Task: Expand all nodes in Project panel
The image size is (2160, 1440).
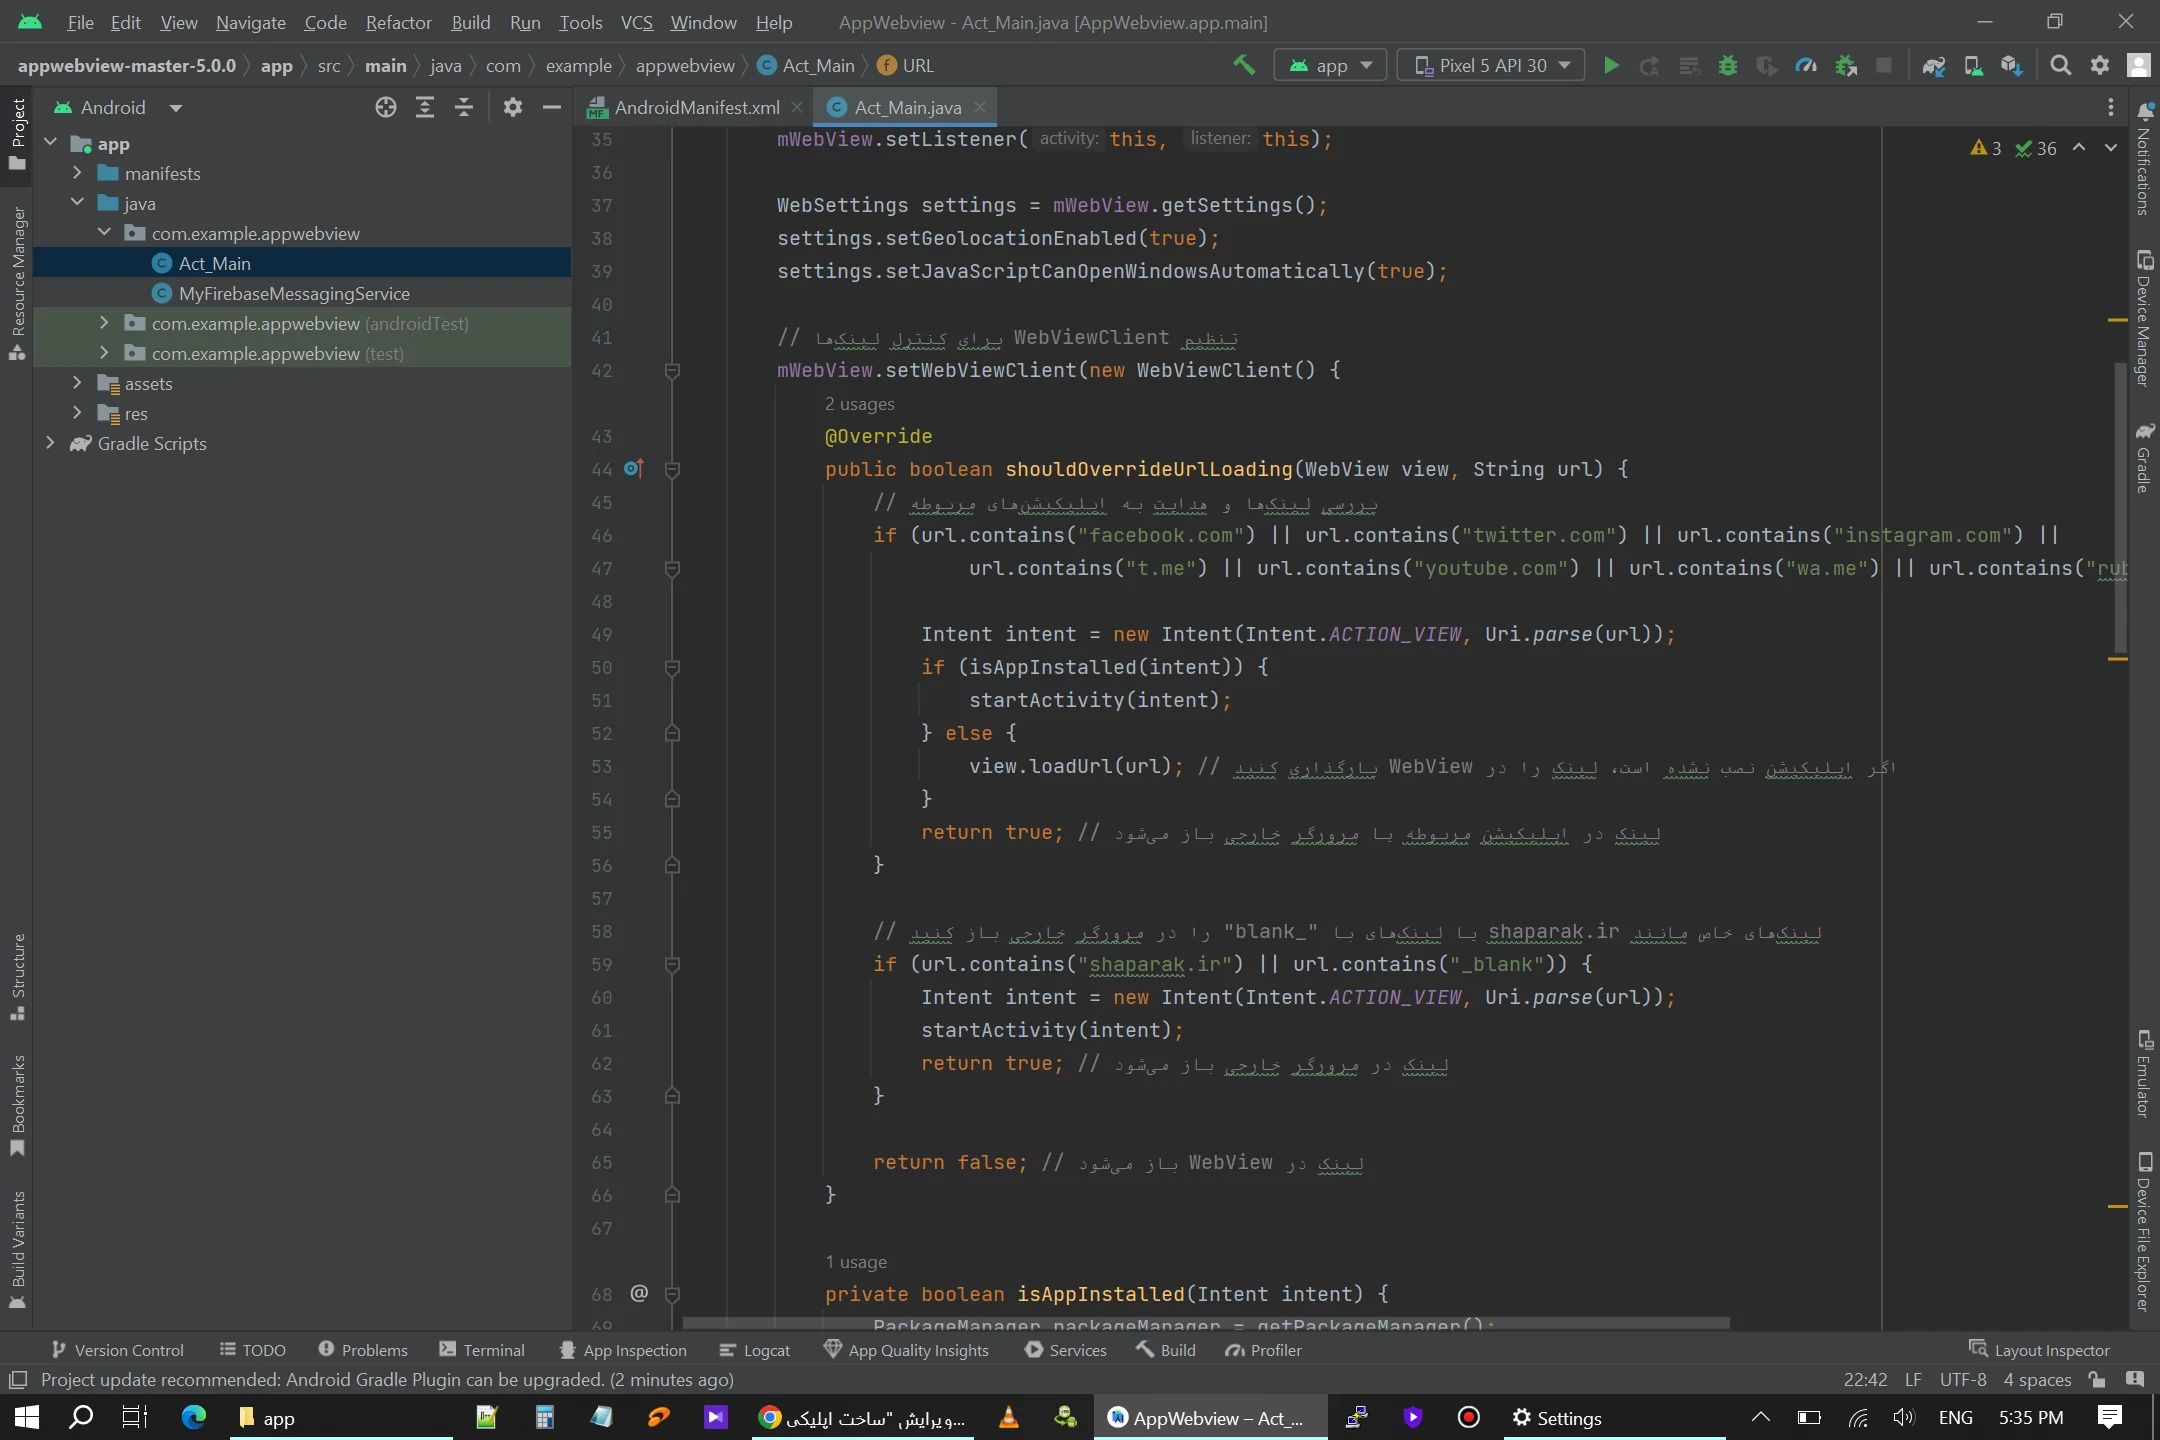Action: point(425,107)
